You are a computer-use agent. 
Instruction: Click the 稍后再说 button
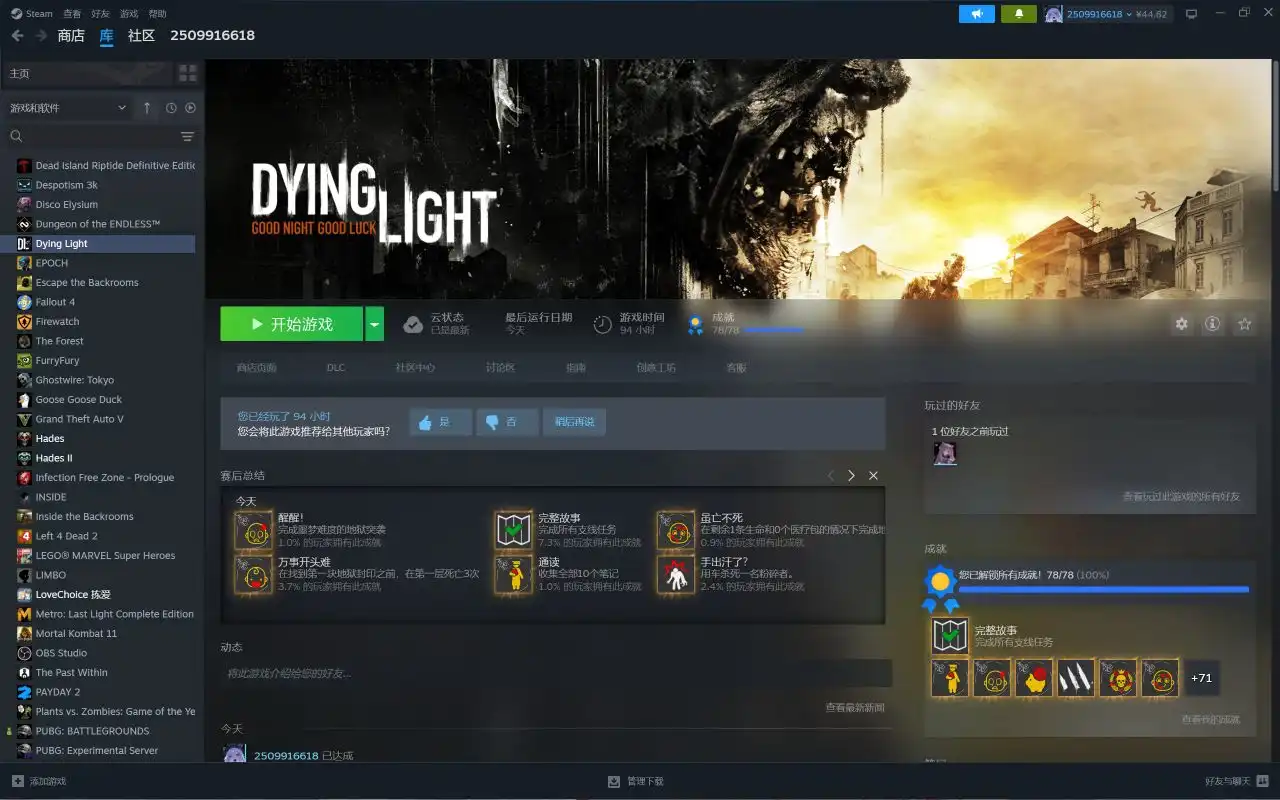pos(574,422)
